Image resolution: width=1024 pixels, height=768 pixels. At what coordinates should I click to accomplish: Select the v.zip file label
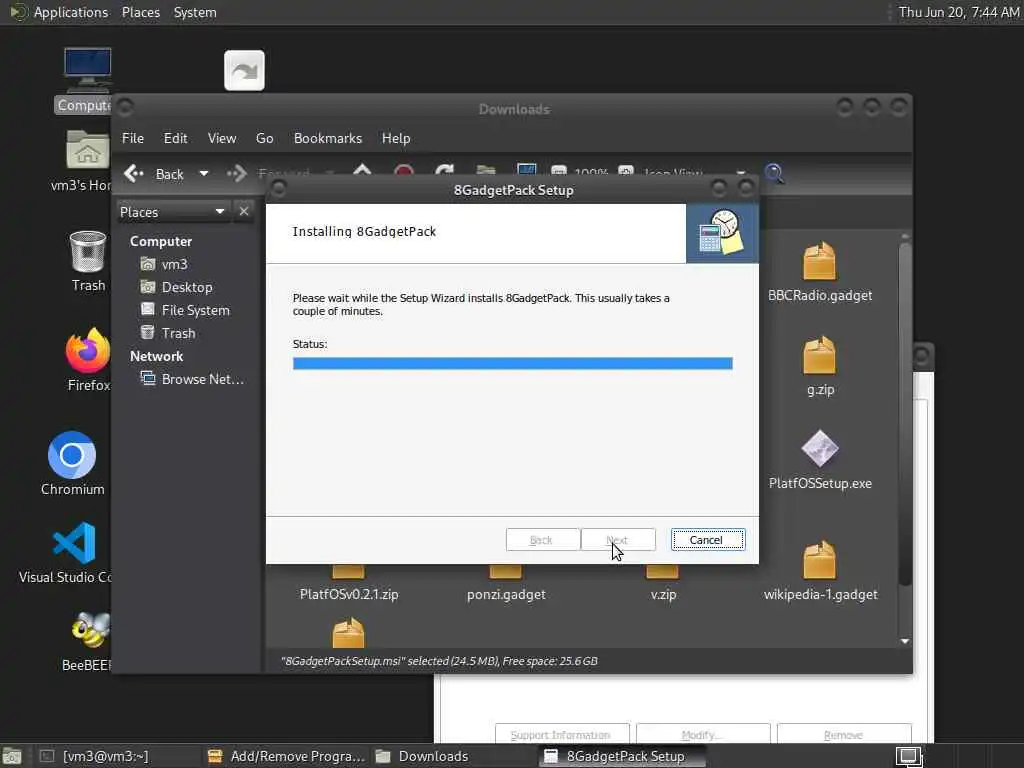(663, 594)
